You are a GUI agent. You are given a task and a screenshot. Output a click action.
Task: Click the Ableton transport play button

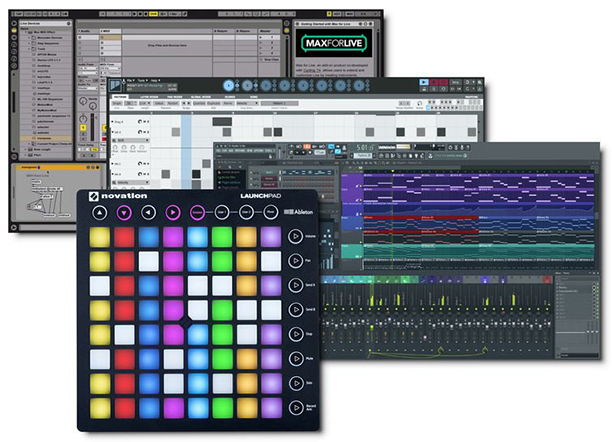(x=135, y=14)
